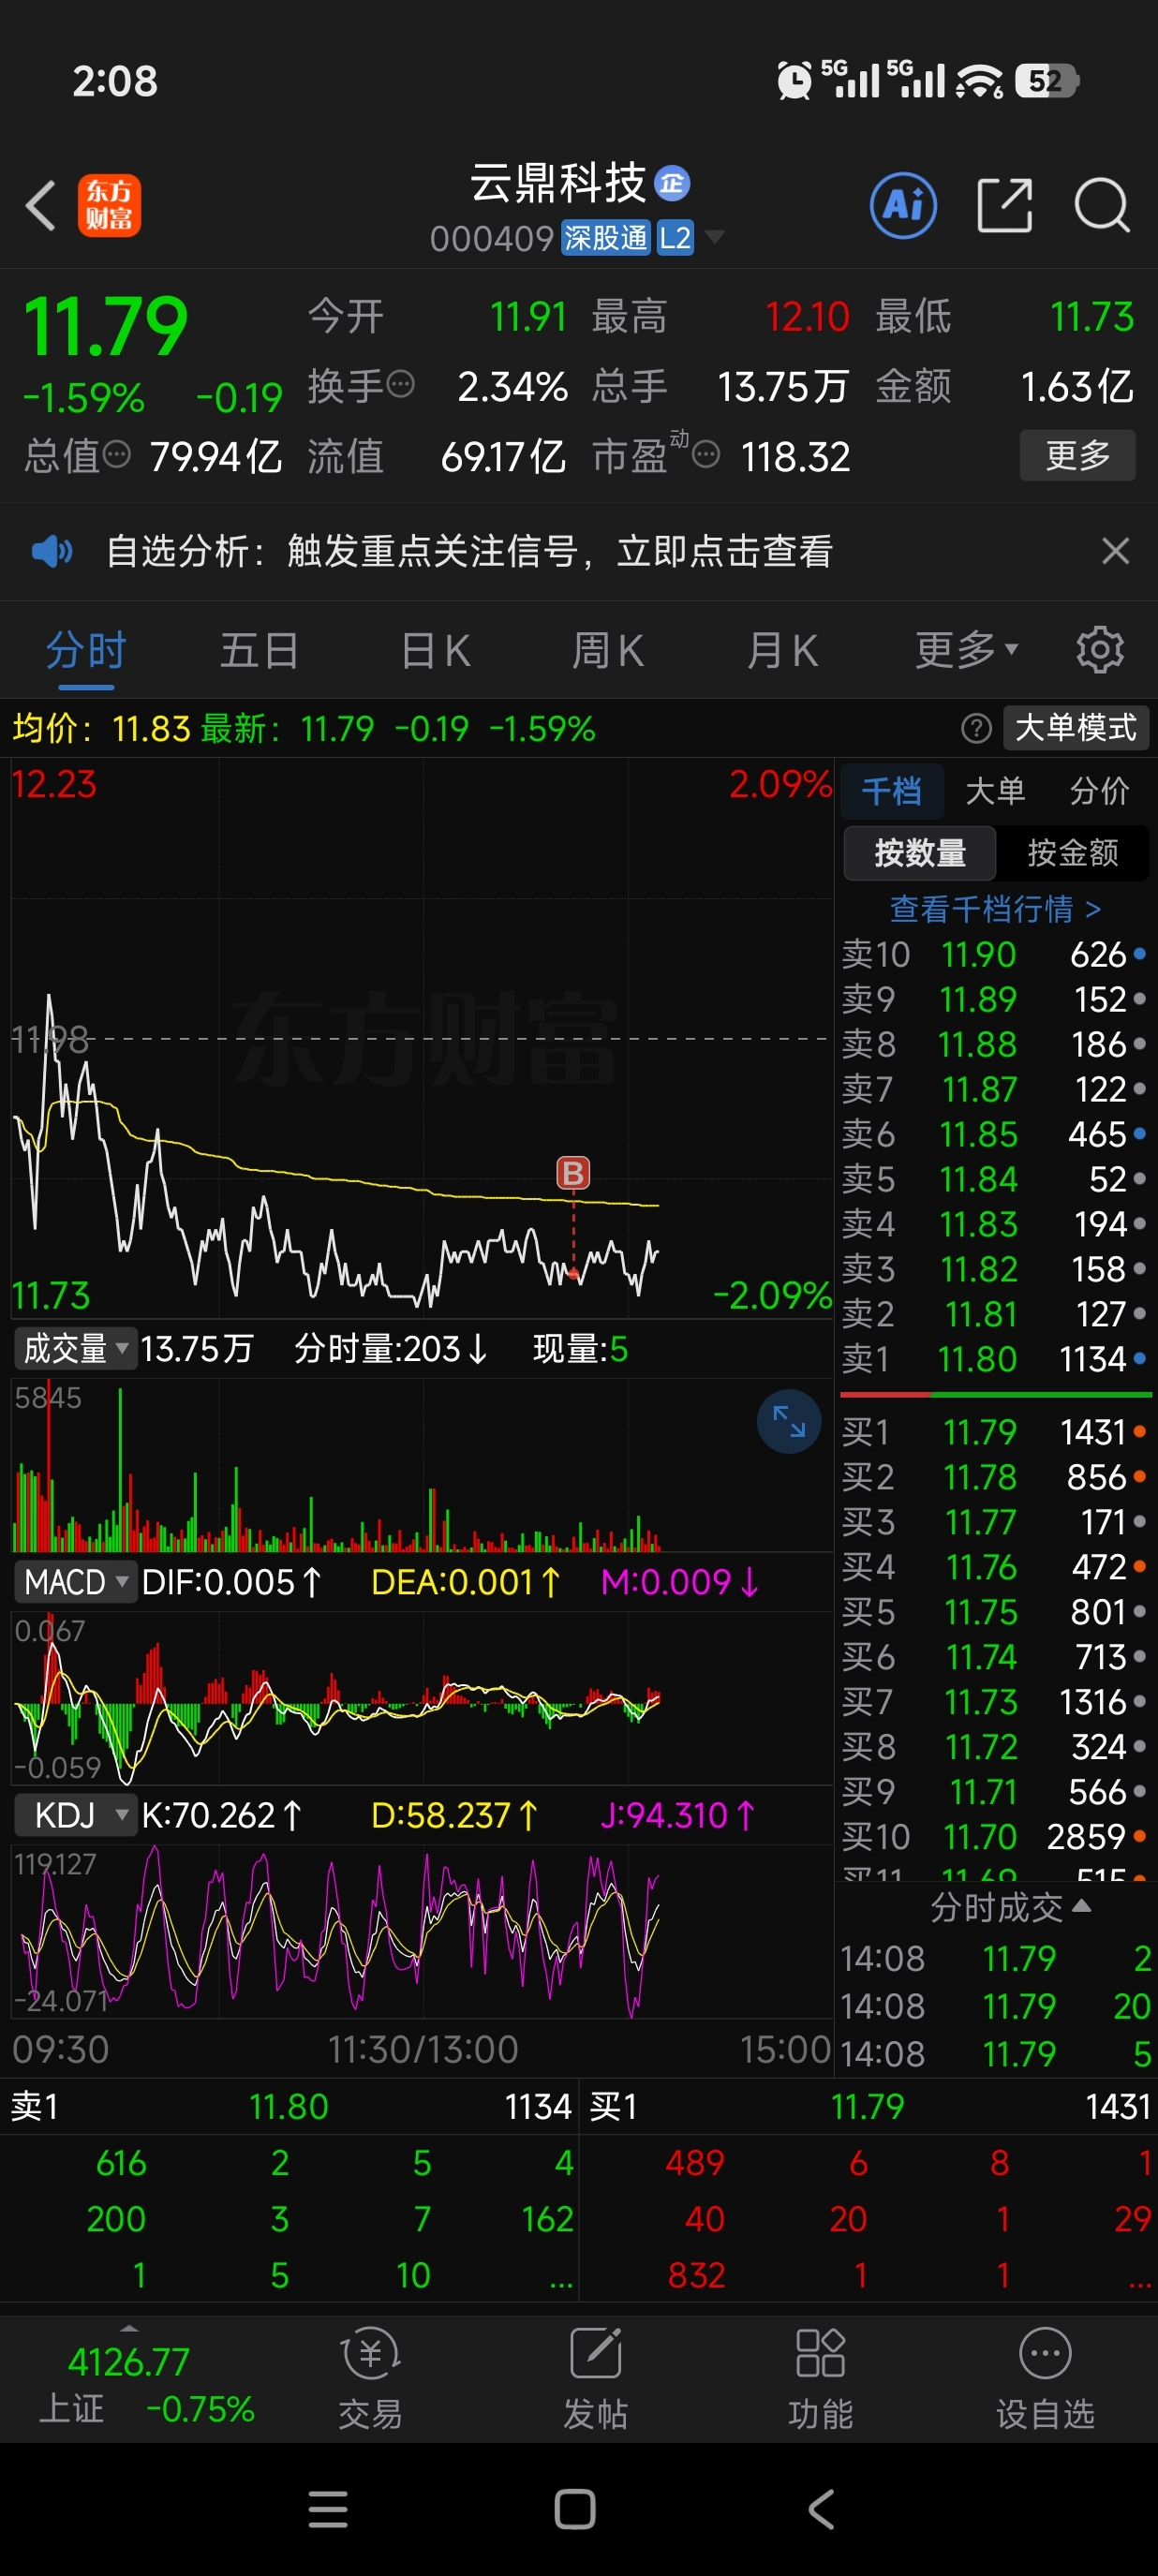
Task: Tap 买10 row at 11.70
Action: [x=995, y=1837]
